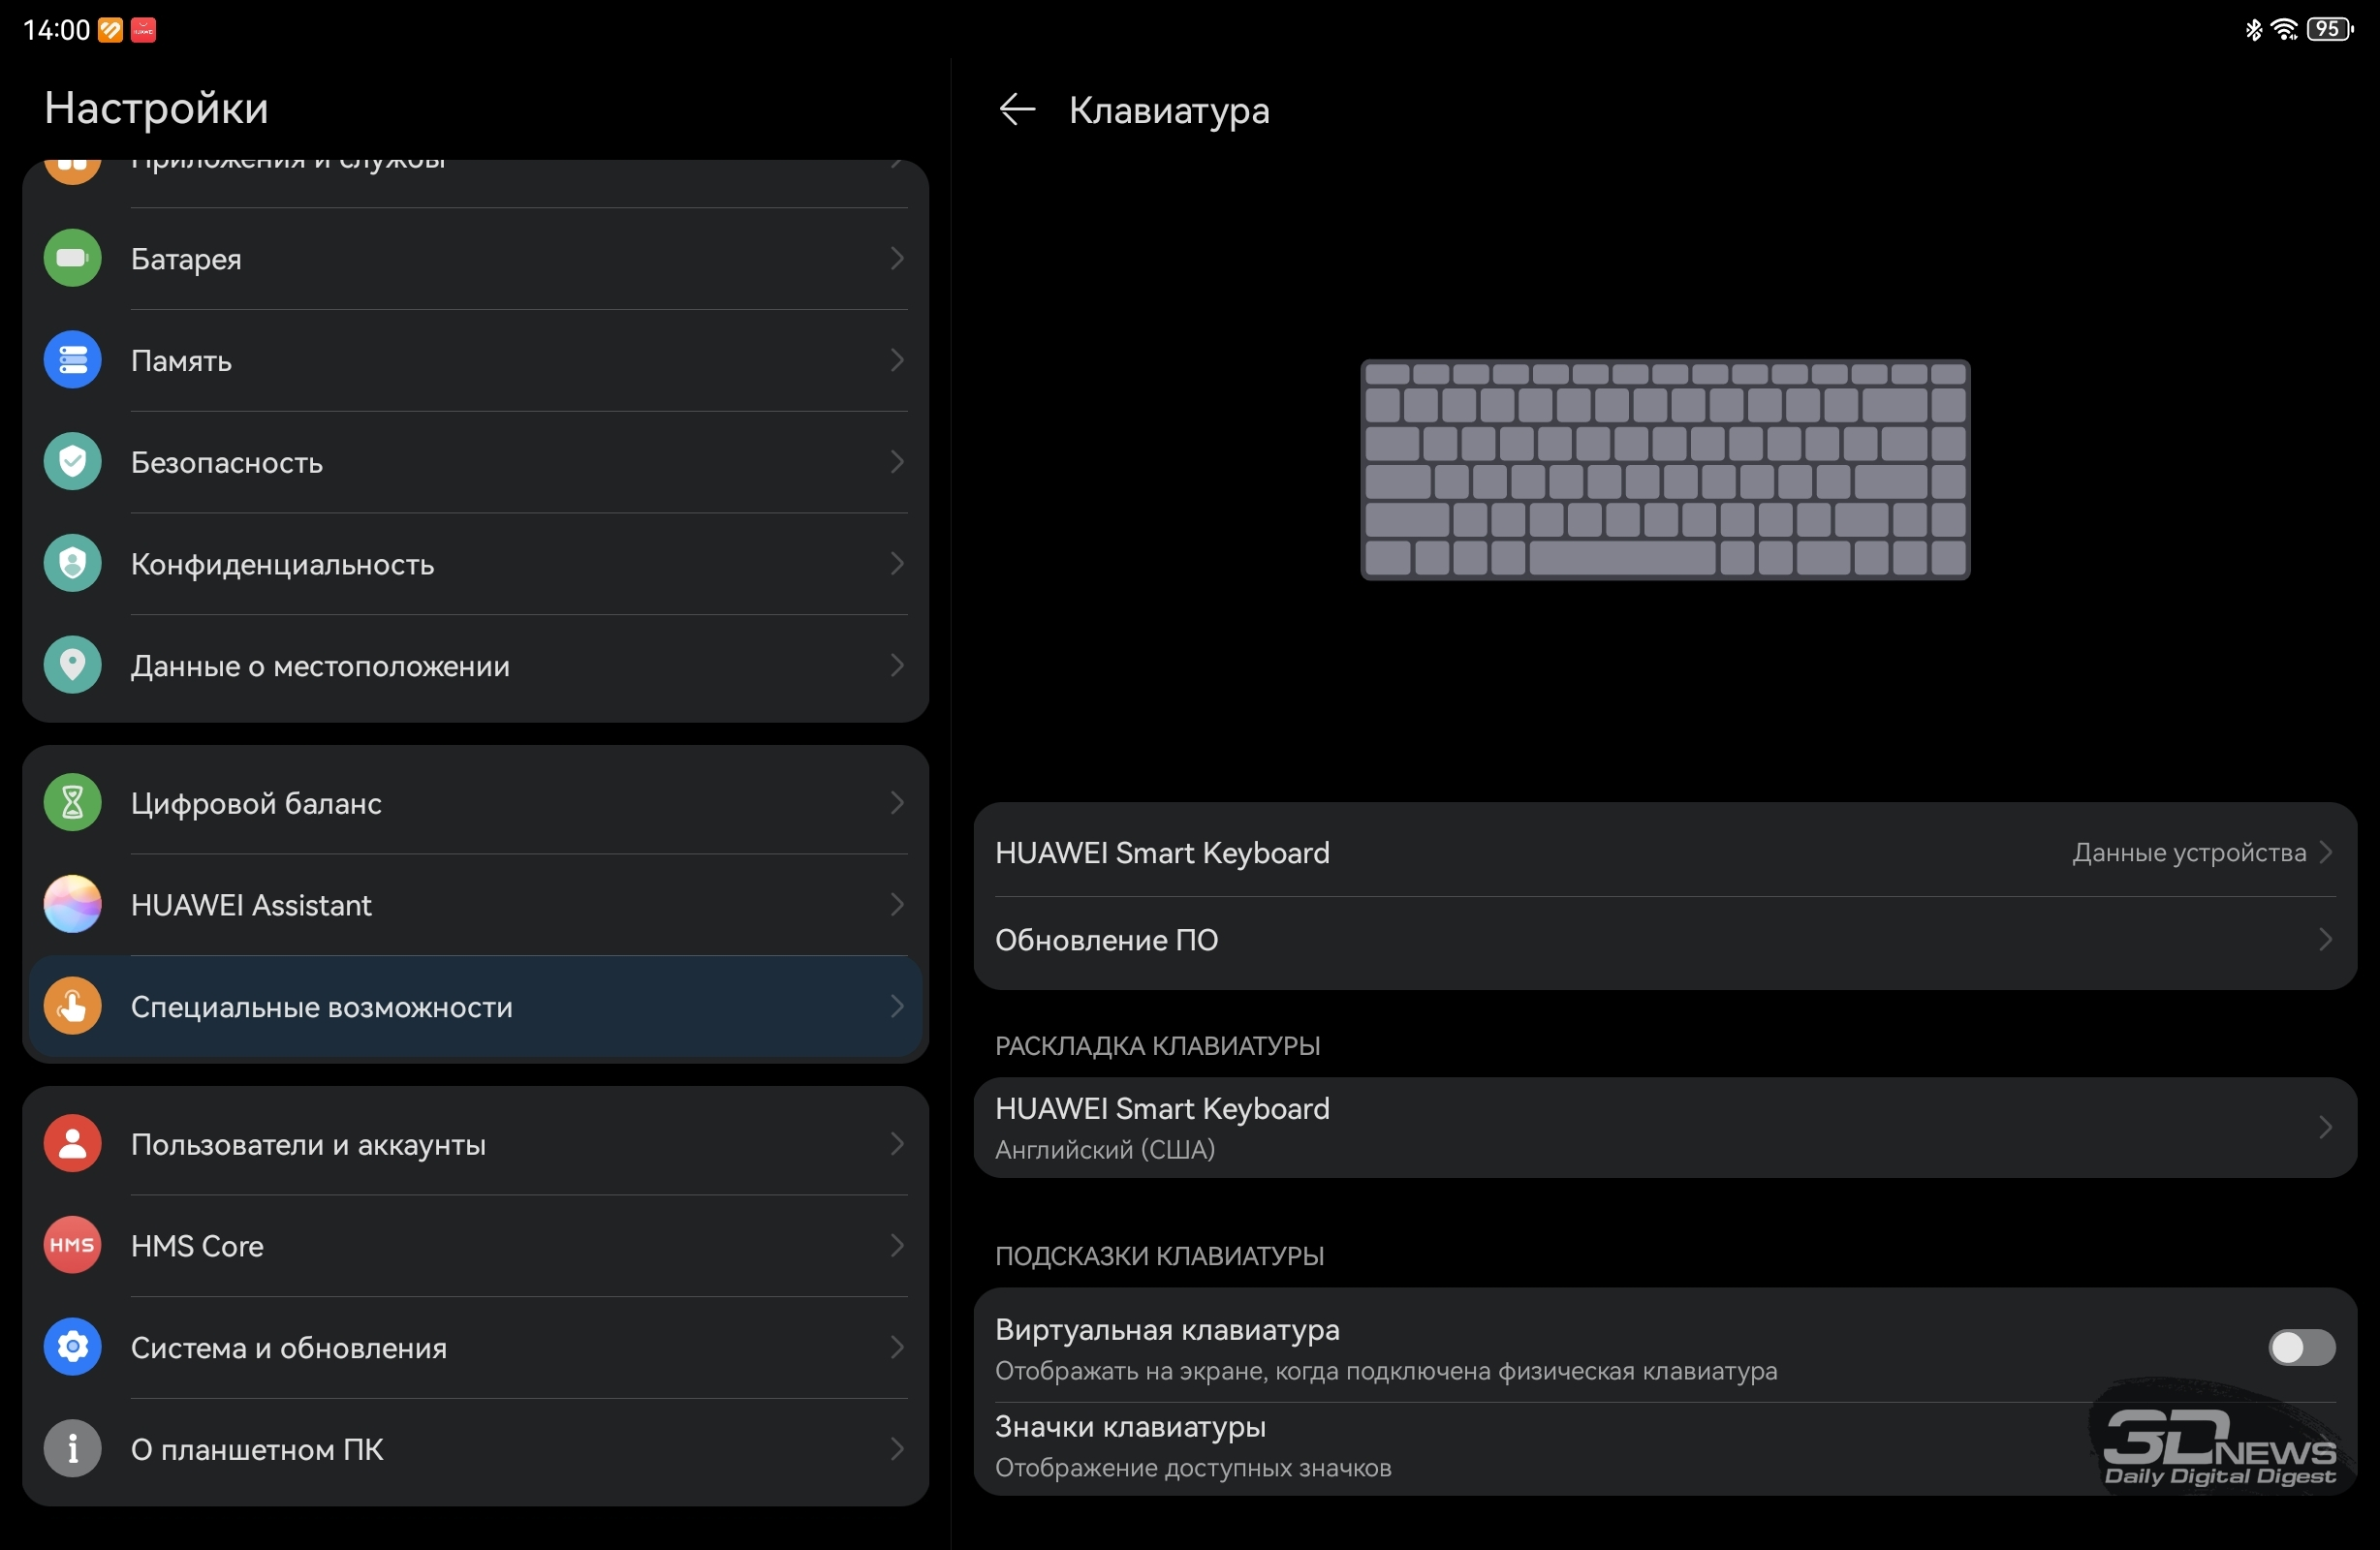The width and height of the screenshot is (2380, 1550).
Task: Expand Данные устройства chevron
Action: coord(2325,852)
